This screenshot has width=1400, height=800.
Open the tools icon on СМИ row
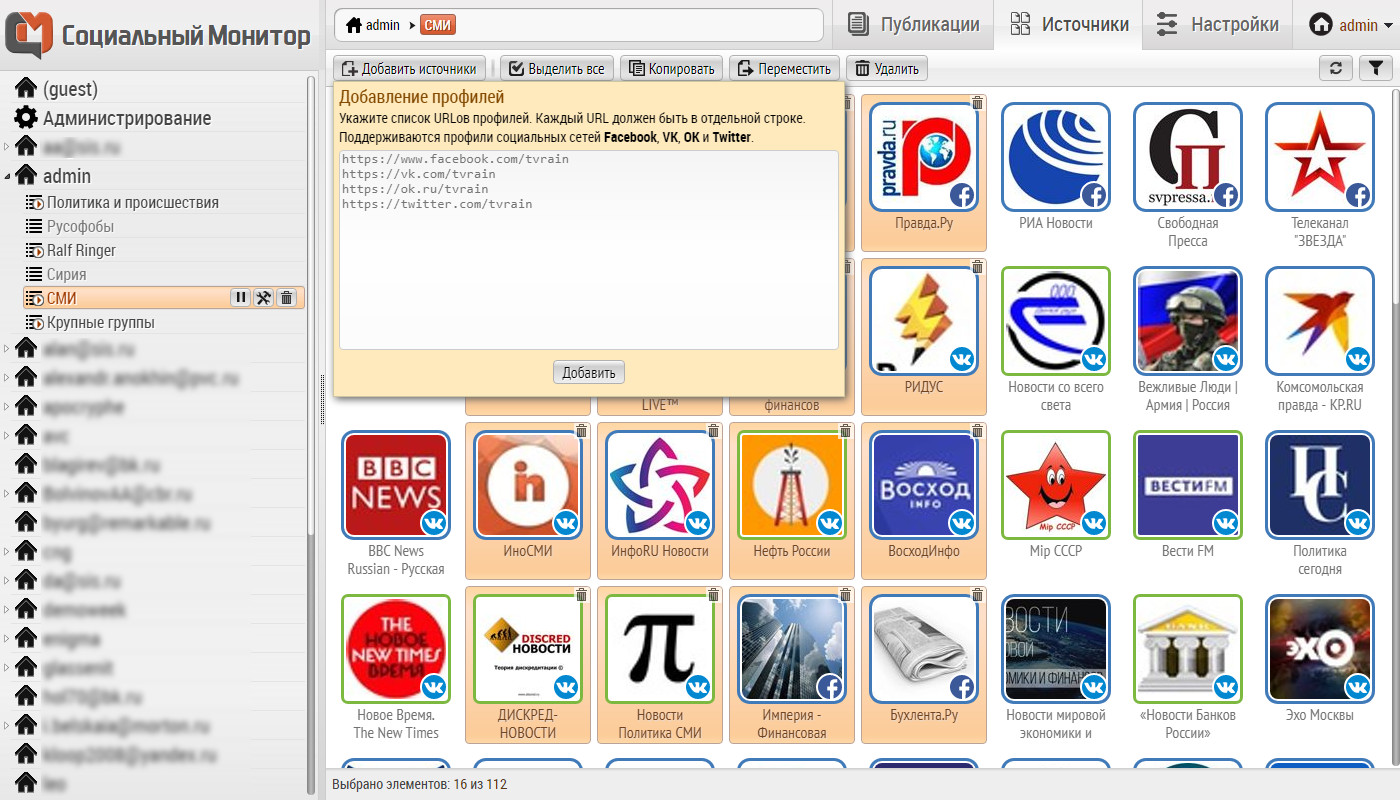264,297
